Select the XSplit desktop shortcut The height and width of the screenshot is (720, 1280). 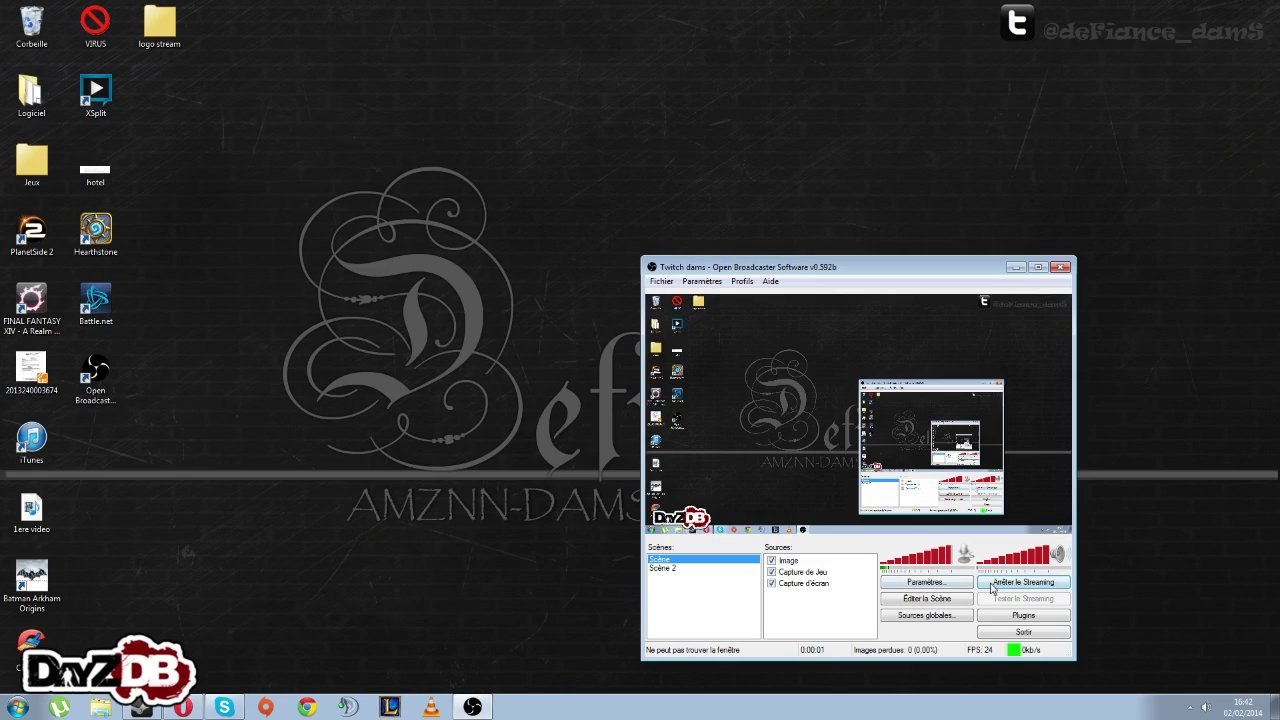click(95, 96)
